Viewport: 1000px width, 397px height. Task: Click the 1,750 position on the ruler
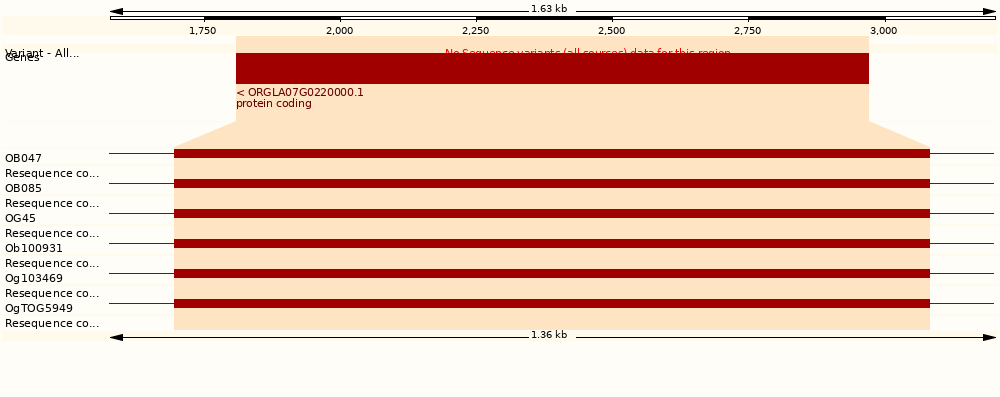pyautogui.click(x=203, y=31)
